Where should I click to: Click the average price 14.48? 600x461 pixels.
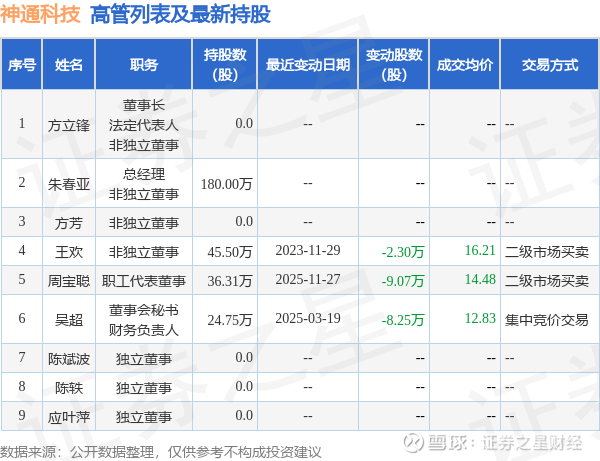click(x=480, y=280)
